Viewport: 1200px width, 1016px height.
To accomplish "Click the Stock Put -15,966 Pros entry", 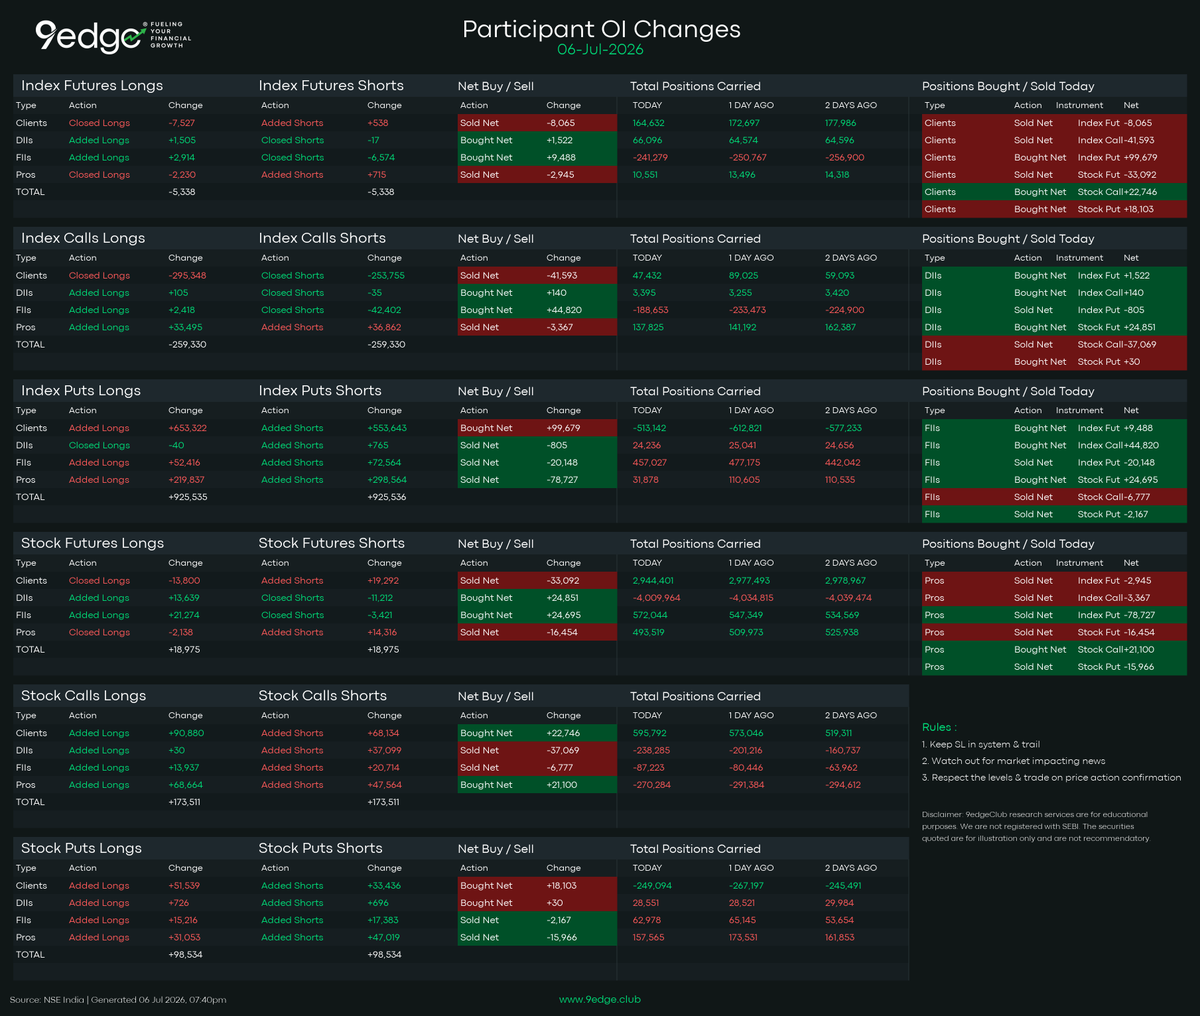I will 1054,667.
